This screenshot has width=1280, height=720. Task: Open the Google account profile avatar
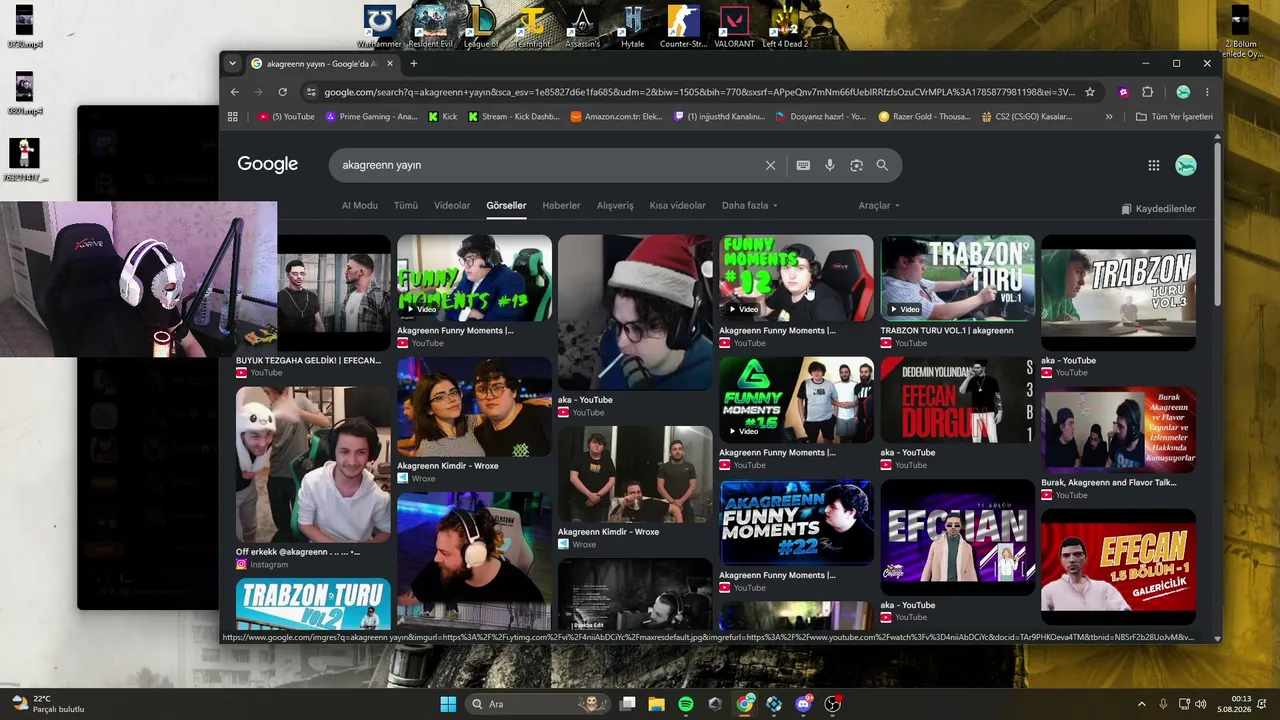coord(1186,166)
